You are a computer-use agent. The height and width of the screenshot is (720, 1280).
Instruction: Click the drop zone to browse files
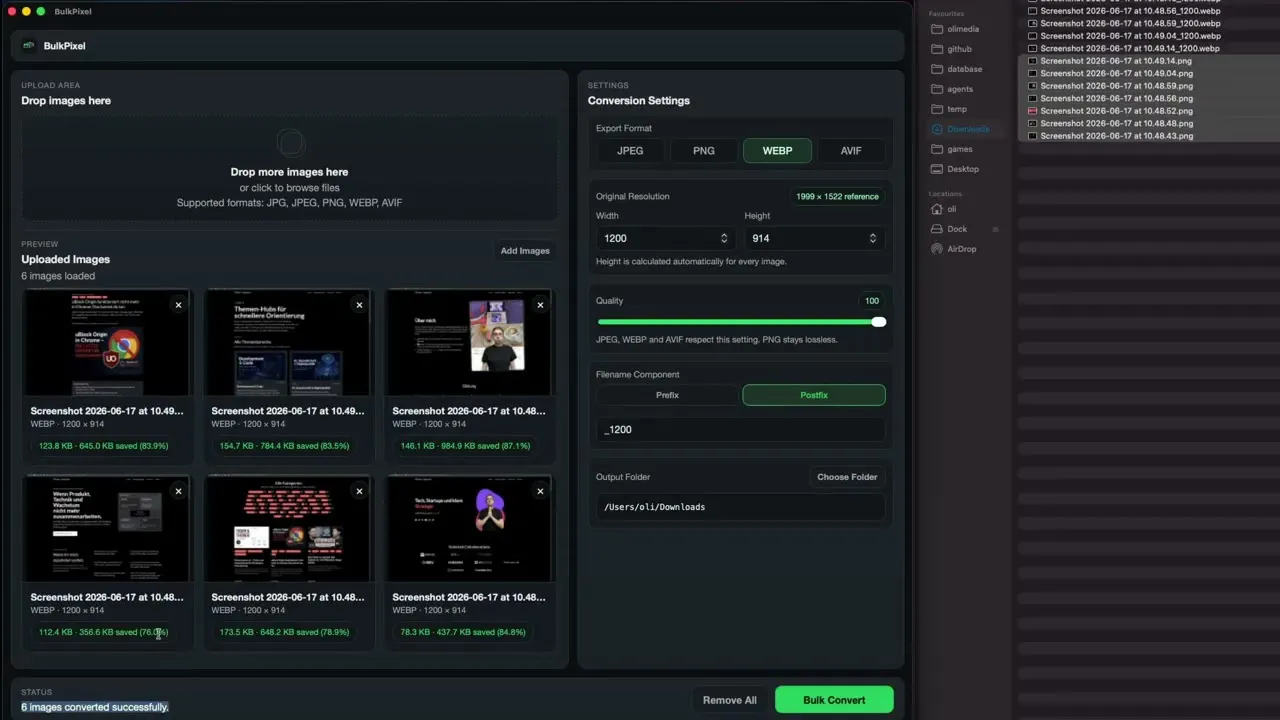pyautogui.click(x=290, y=169)
